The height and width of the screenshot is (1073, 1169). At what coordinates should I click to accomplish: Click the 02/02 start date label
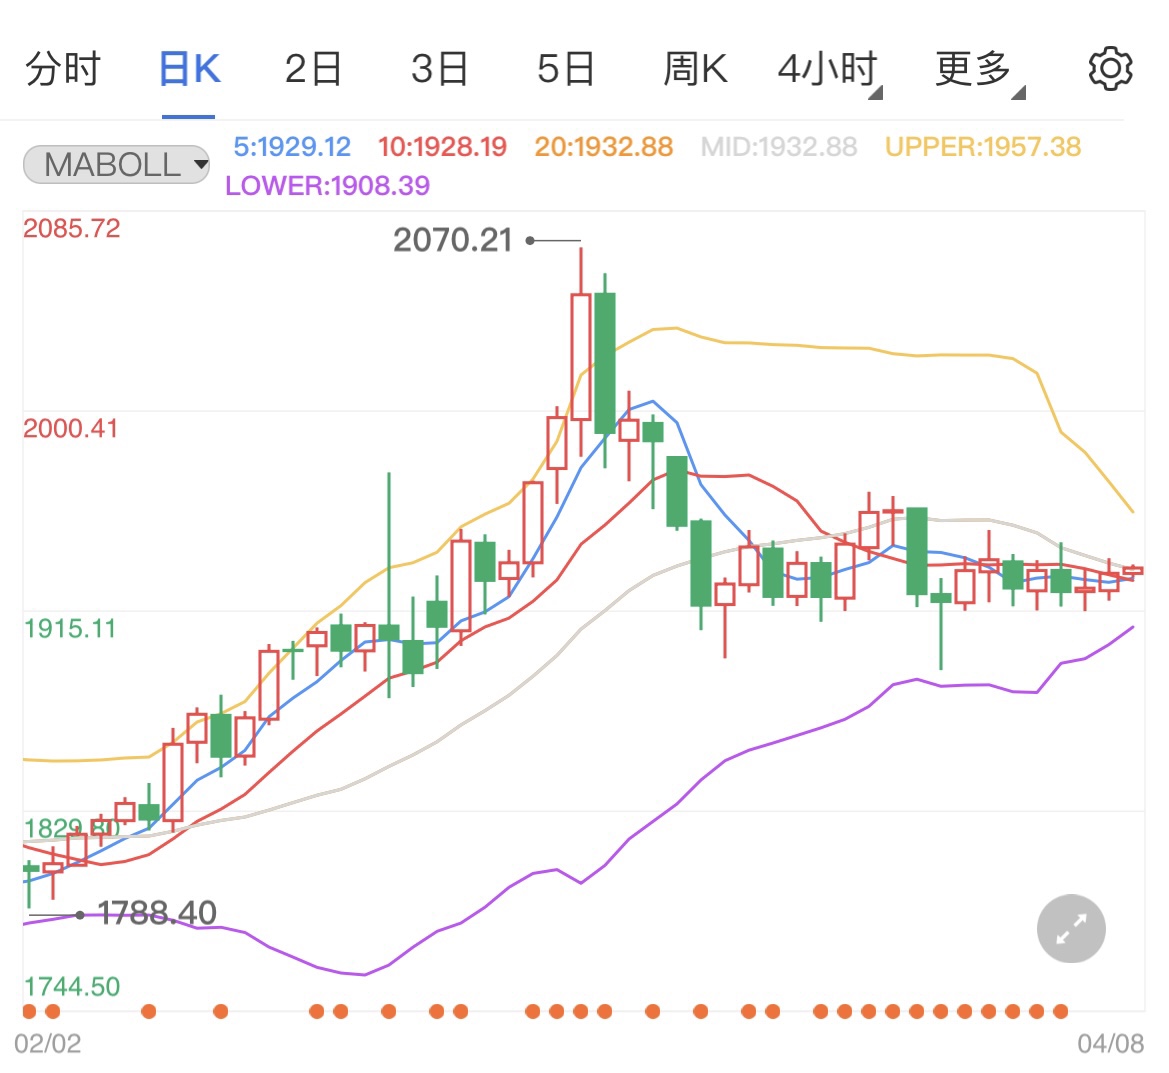(x=48, y=1043)
